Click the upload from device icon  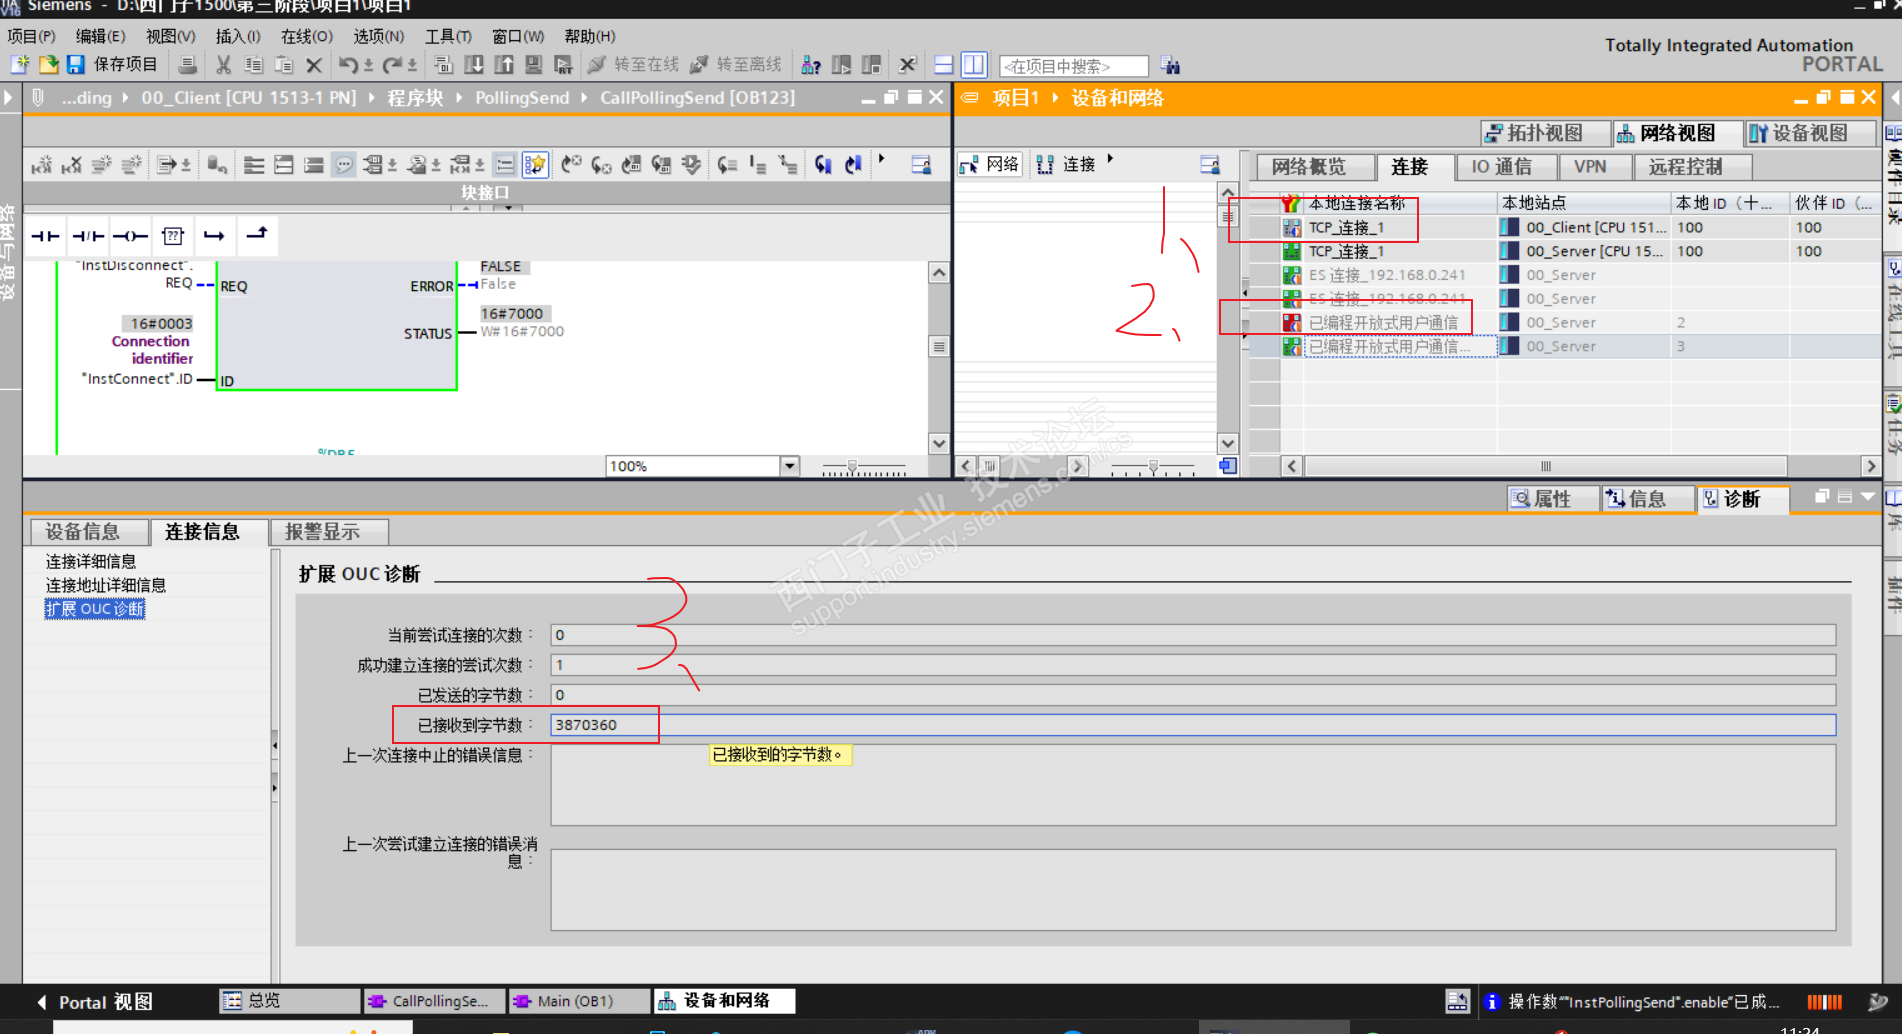click(504, 65)
